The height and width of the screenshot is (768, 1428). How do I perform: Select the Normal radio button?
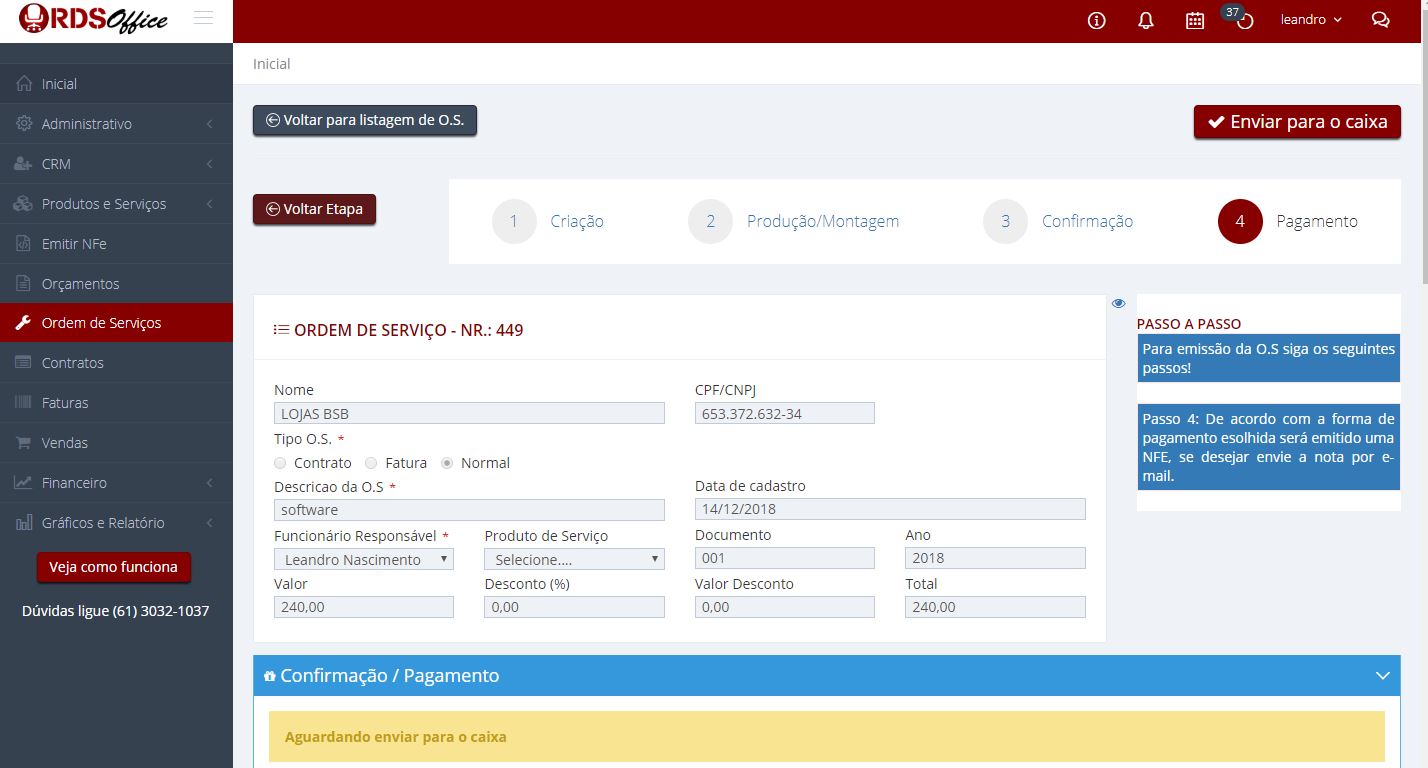447,463
